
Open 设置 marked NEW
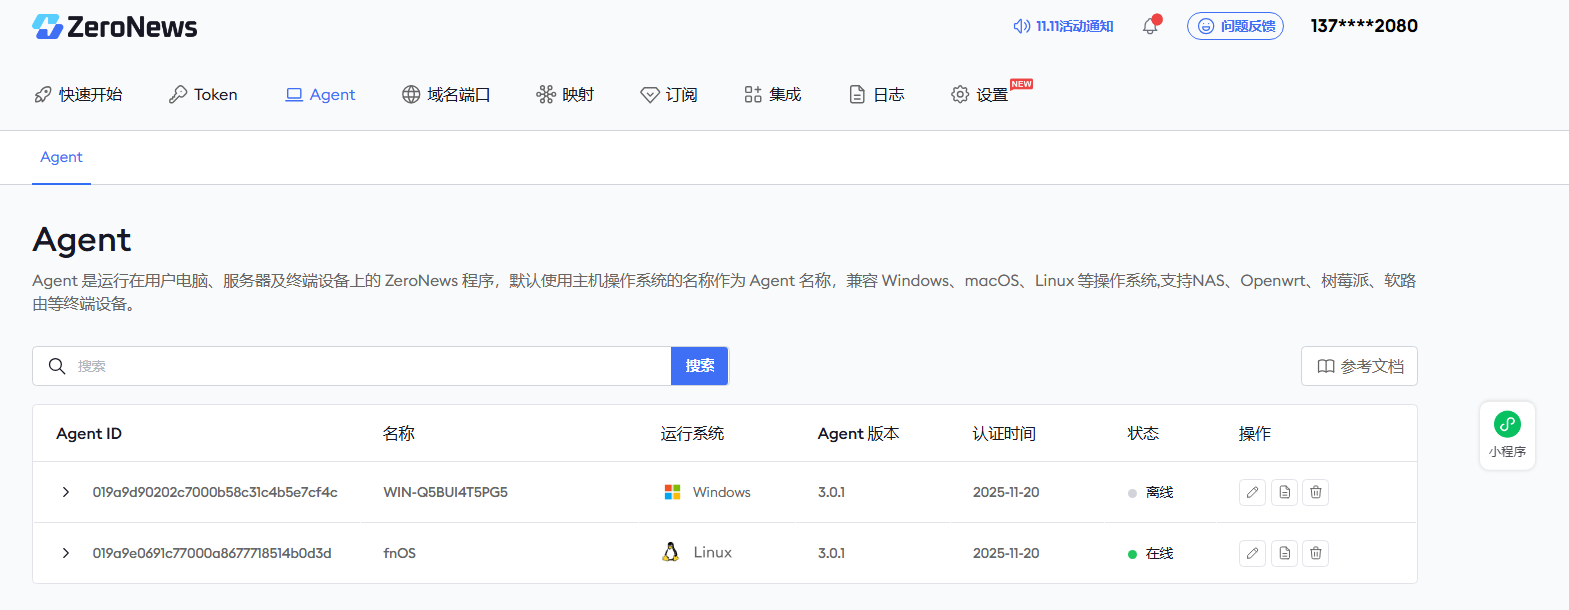[981, 94]
